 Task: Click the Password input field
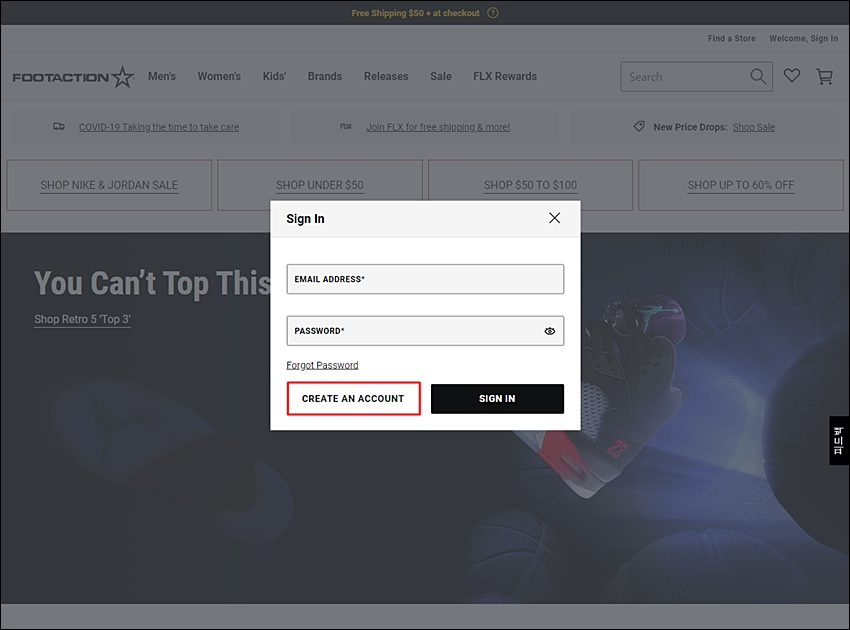point(425,331)
